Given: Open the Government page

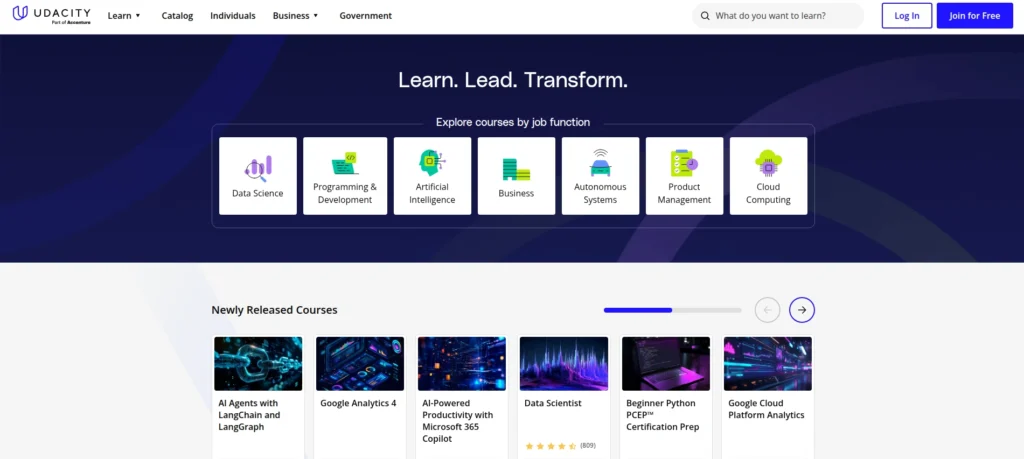Looking at the screenshot, I should (x=366, y=16).
